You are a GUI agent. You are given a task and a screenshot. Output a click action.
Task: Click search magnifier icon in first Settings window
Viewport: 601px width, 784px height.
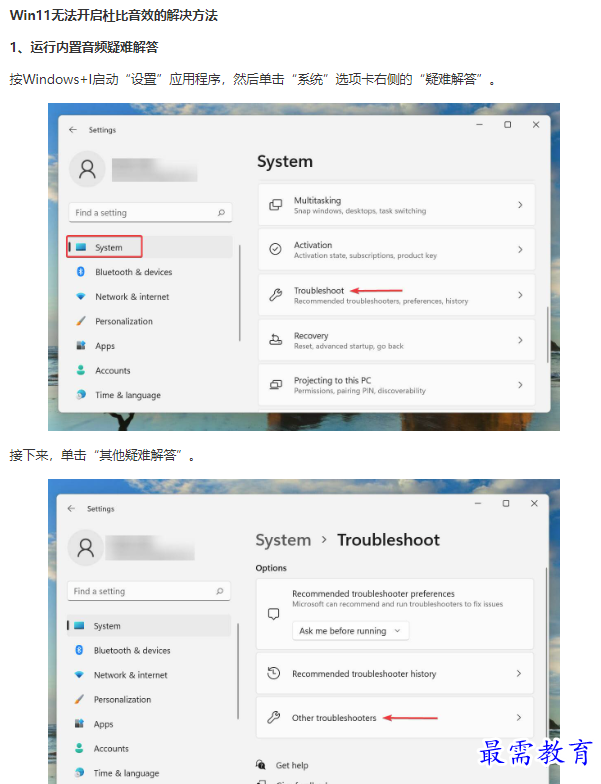[x=222, y=212]
